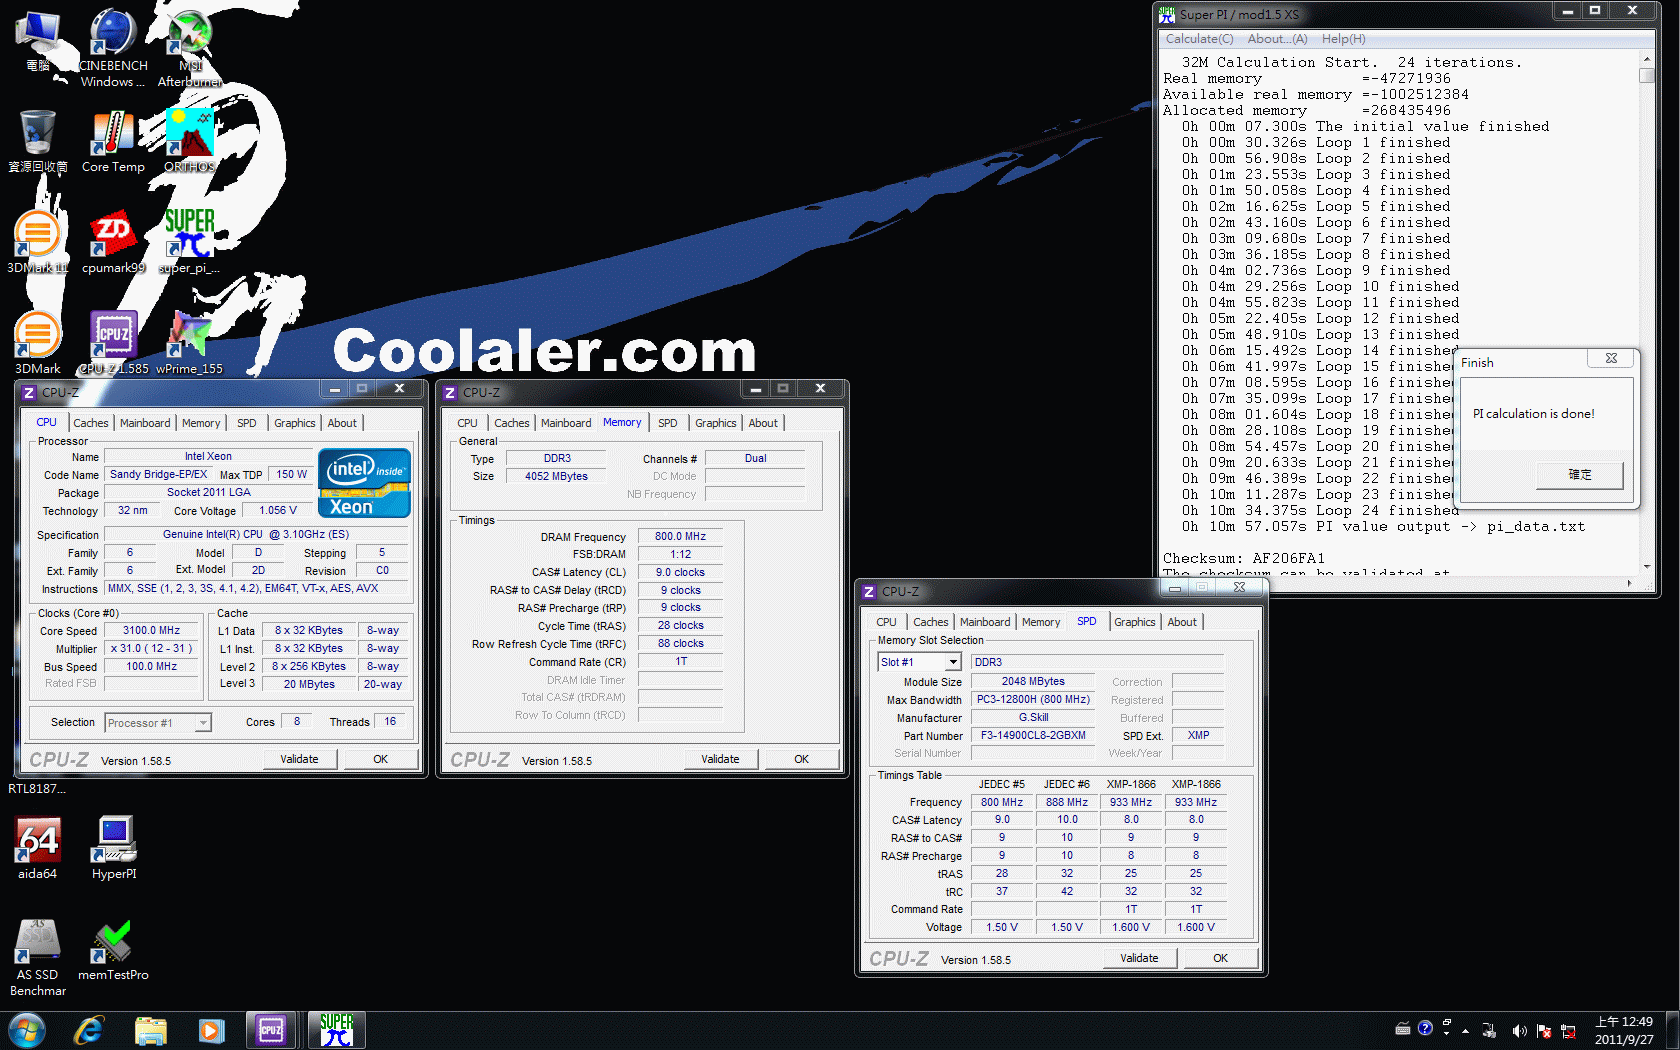Click part number F3-14900CL8-2GBXM
Viewport: 1680px width, 1050px height.
click(x=1033, y=736)
